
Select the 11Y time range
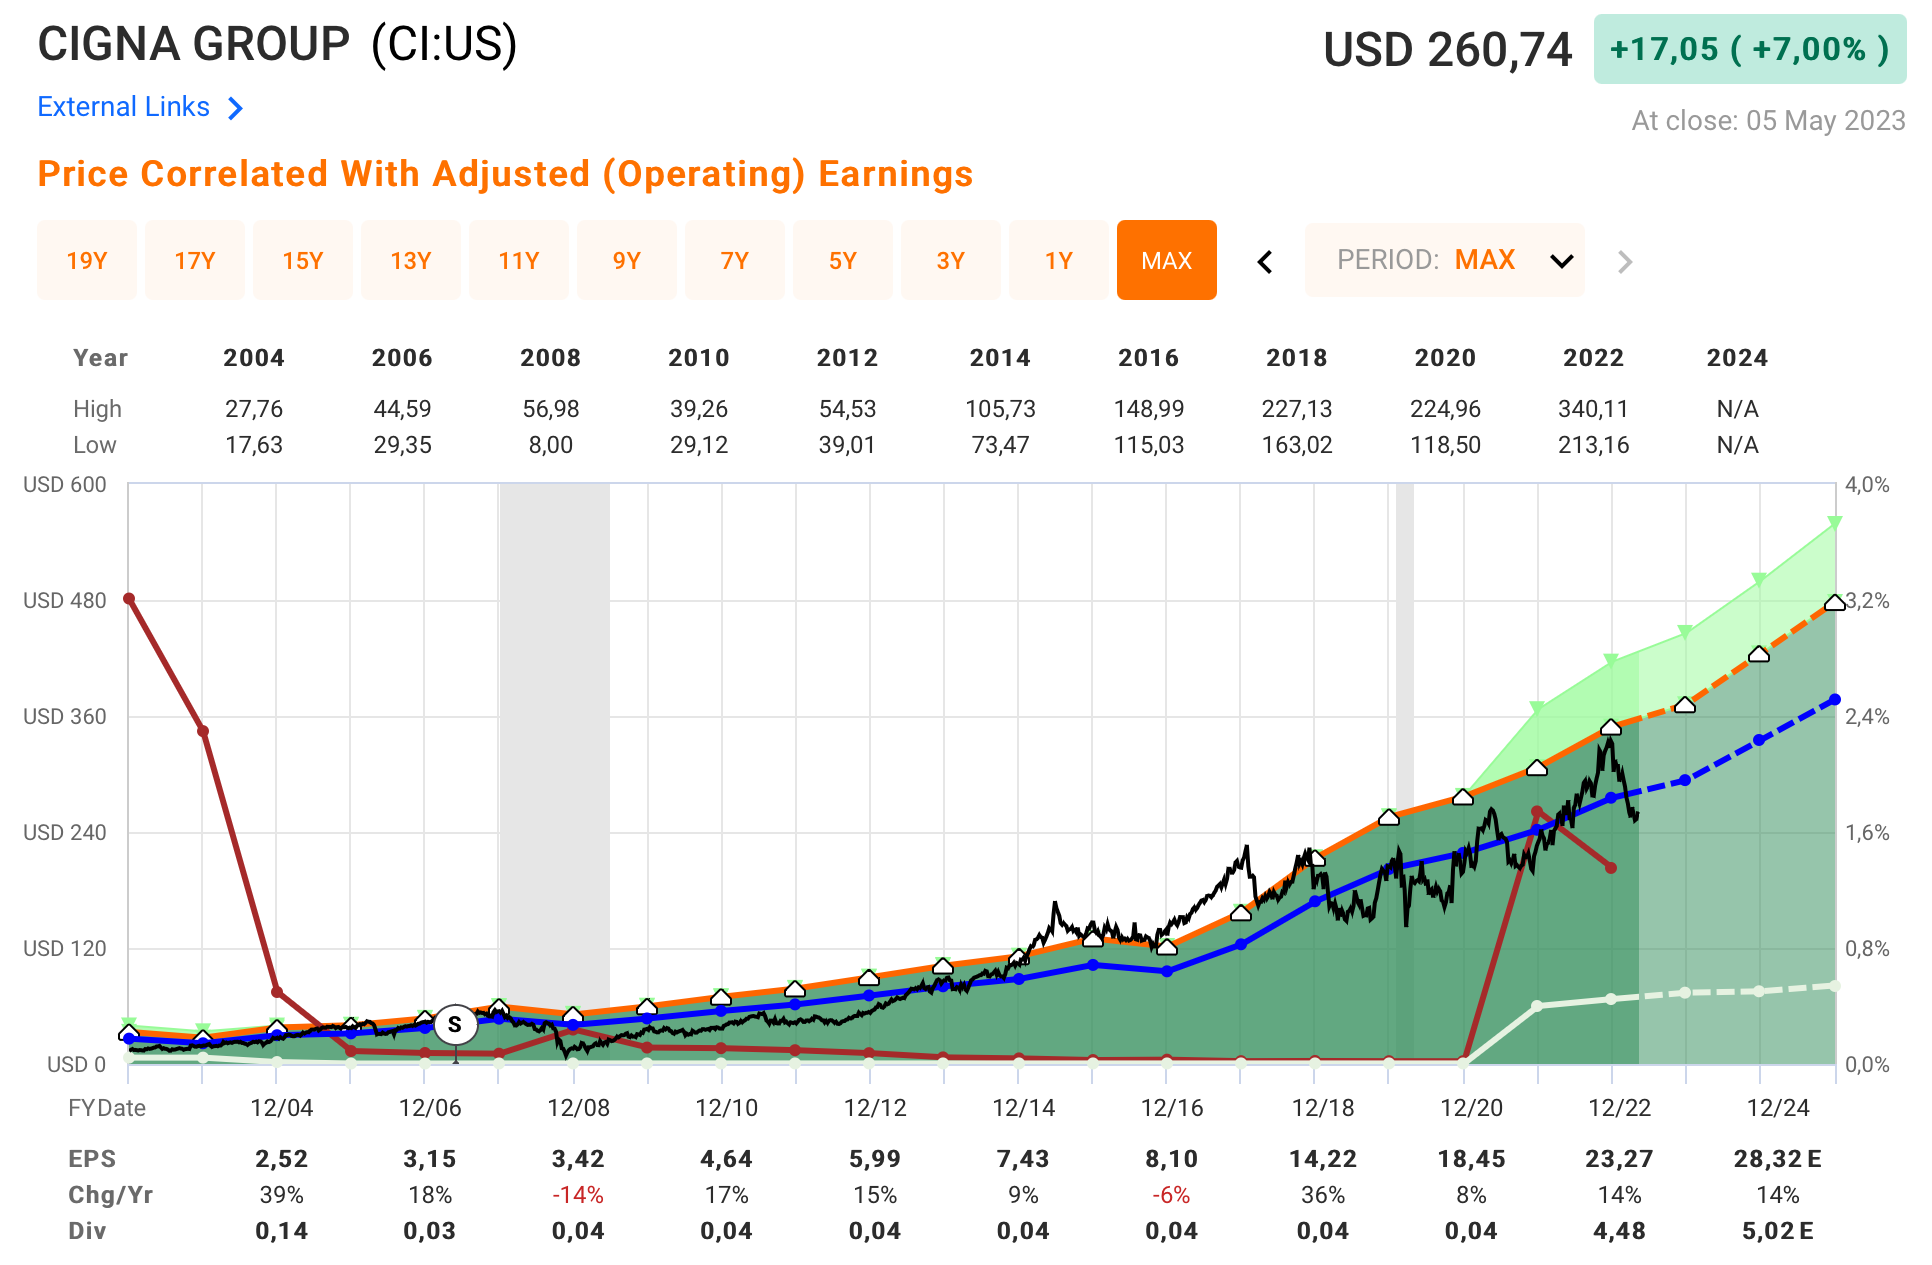point(519,261)
